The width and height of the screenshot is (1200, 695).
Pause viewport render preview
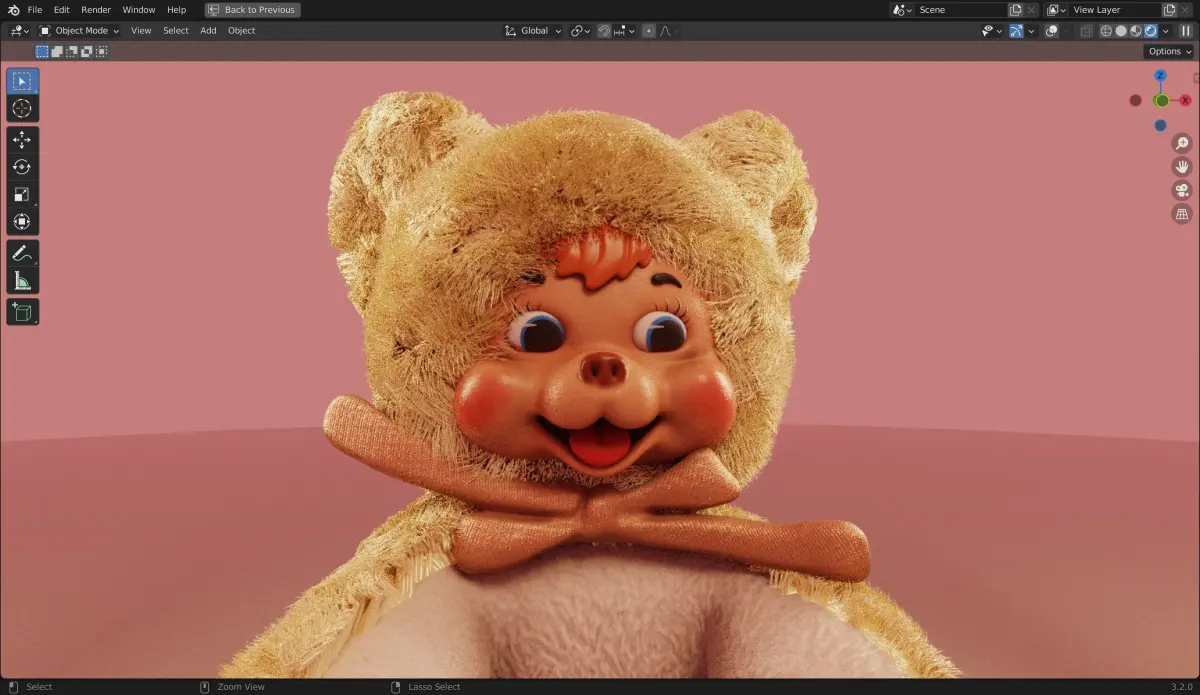tap(1186, 31)
